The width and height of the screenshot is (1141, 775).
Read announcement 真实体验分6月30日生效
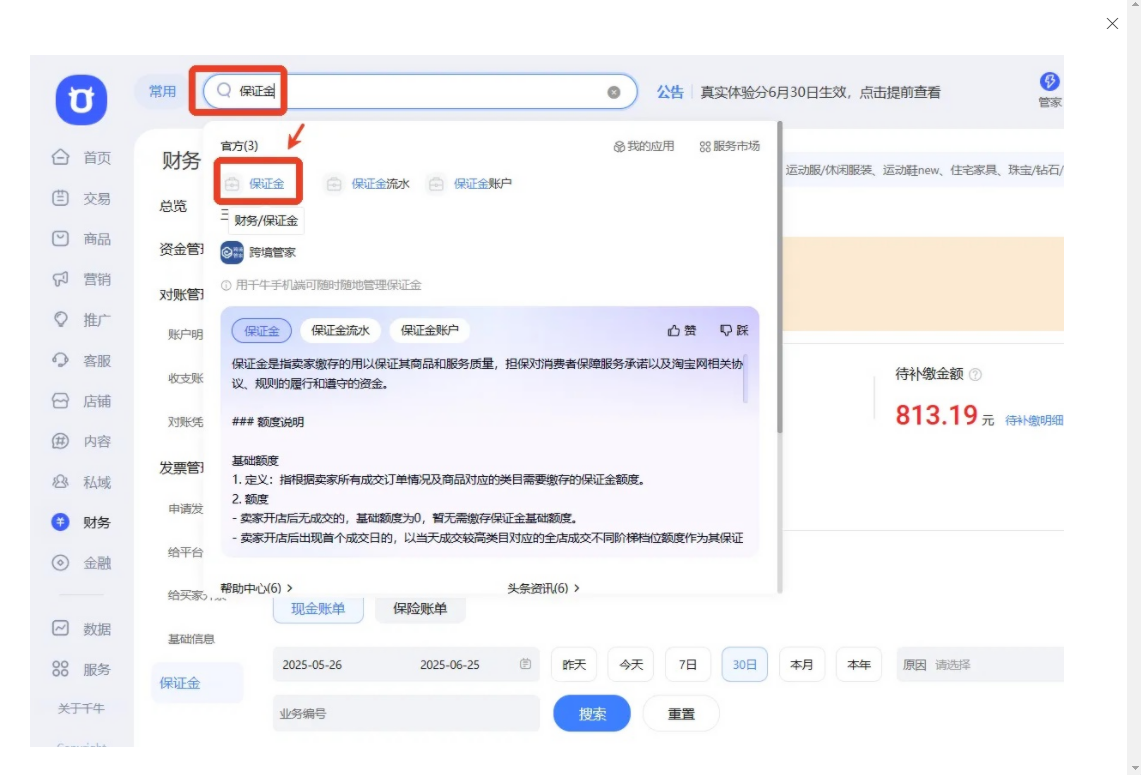(820, 92)
